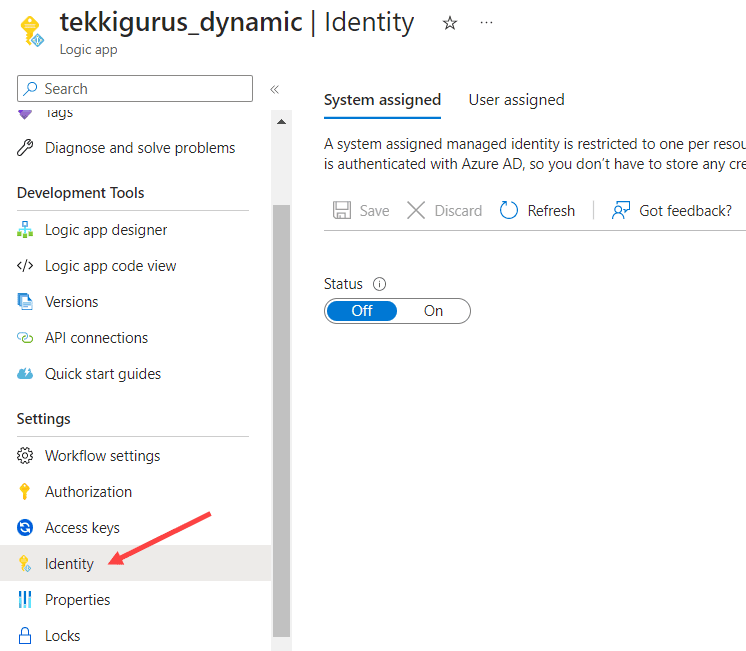The image size is (746, 651).
Task: Open Workflow settings
Action: [103, 456]
